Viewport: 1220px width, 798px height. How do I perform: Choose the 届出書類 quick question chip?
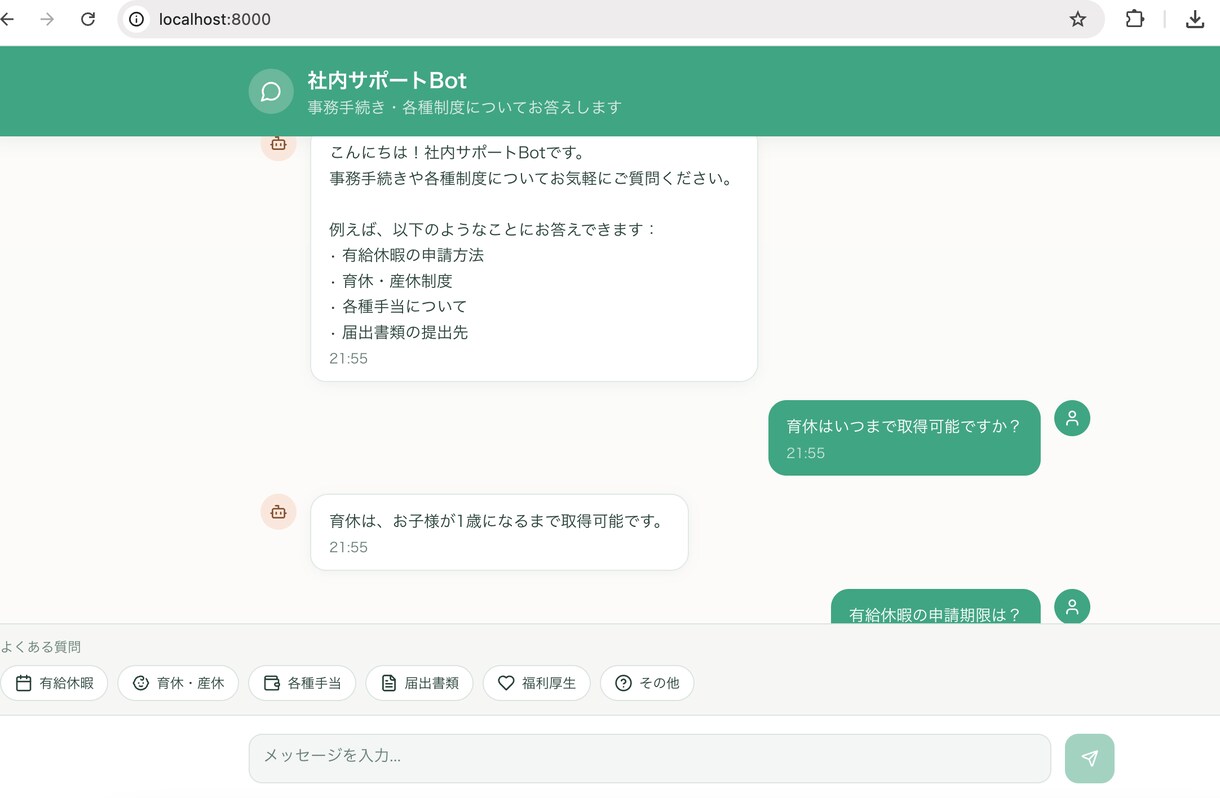point(419,683)
